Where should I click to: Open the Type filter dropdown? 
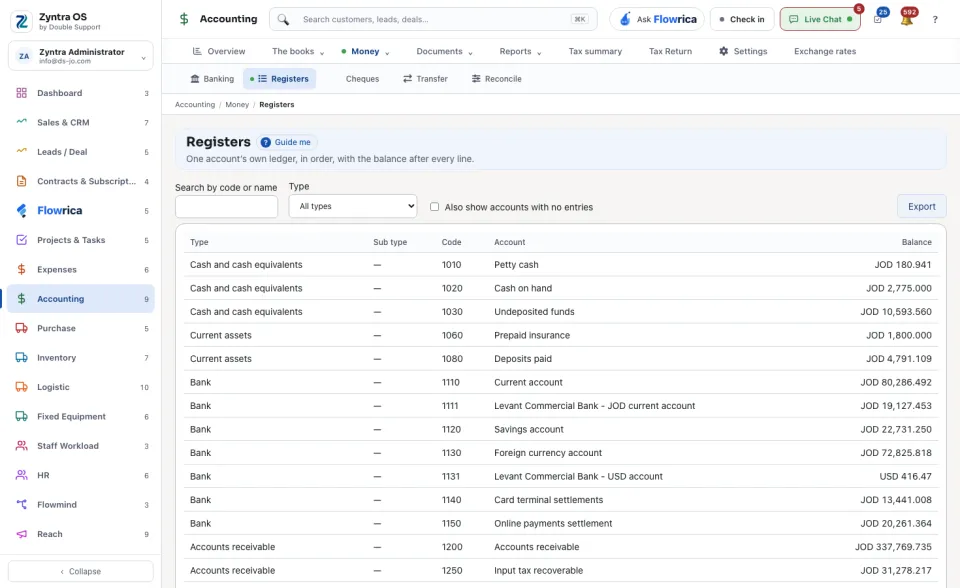point(353,206)
